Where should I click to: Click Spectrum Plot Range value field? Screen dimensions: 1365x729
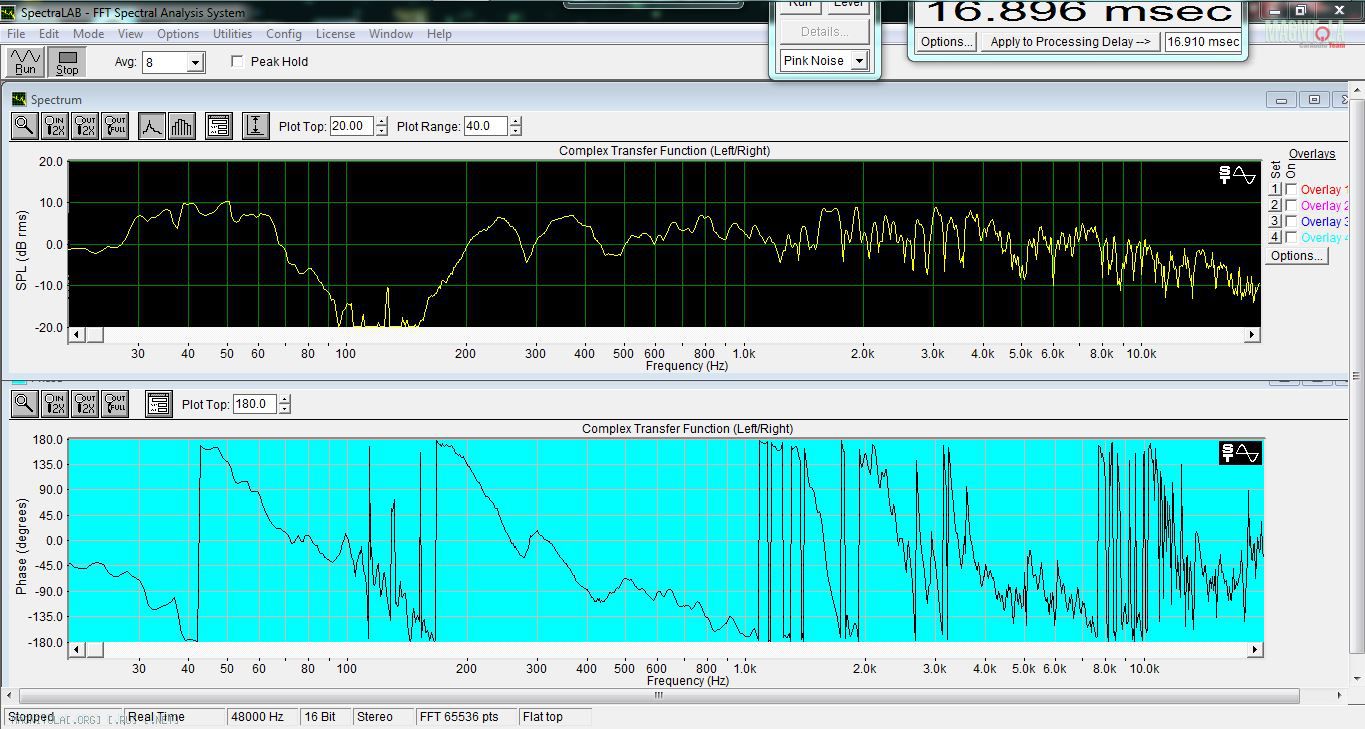coord(486,126)
